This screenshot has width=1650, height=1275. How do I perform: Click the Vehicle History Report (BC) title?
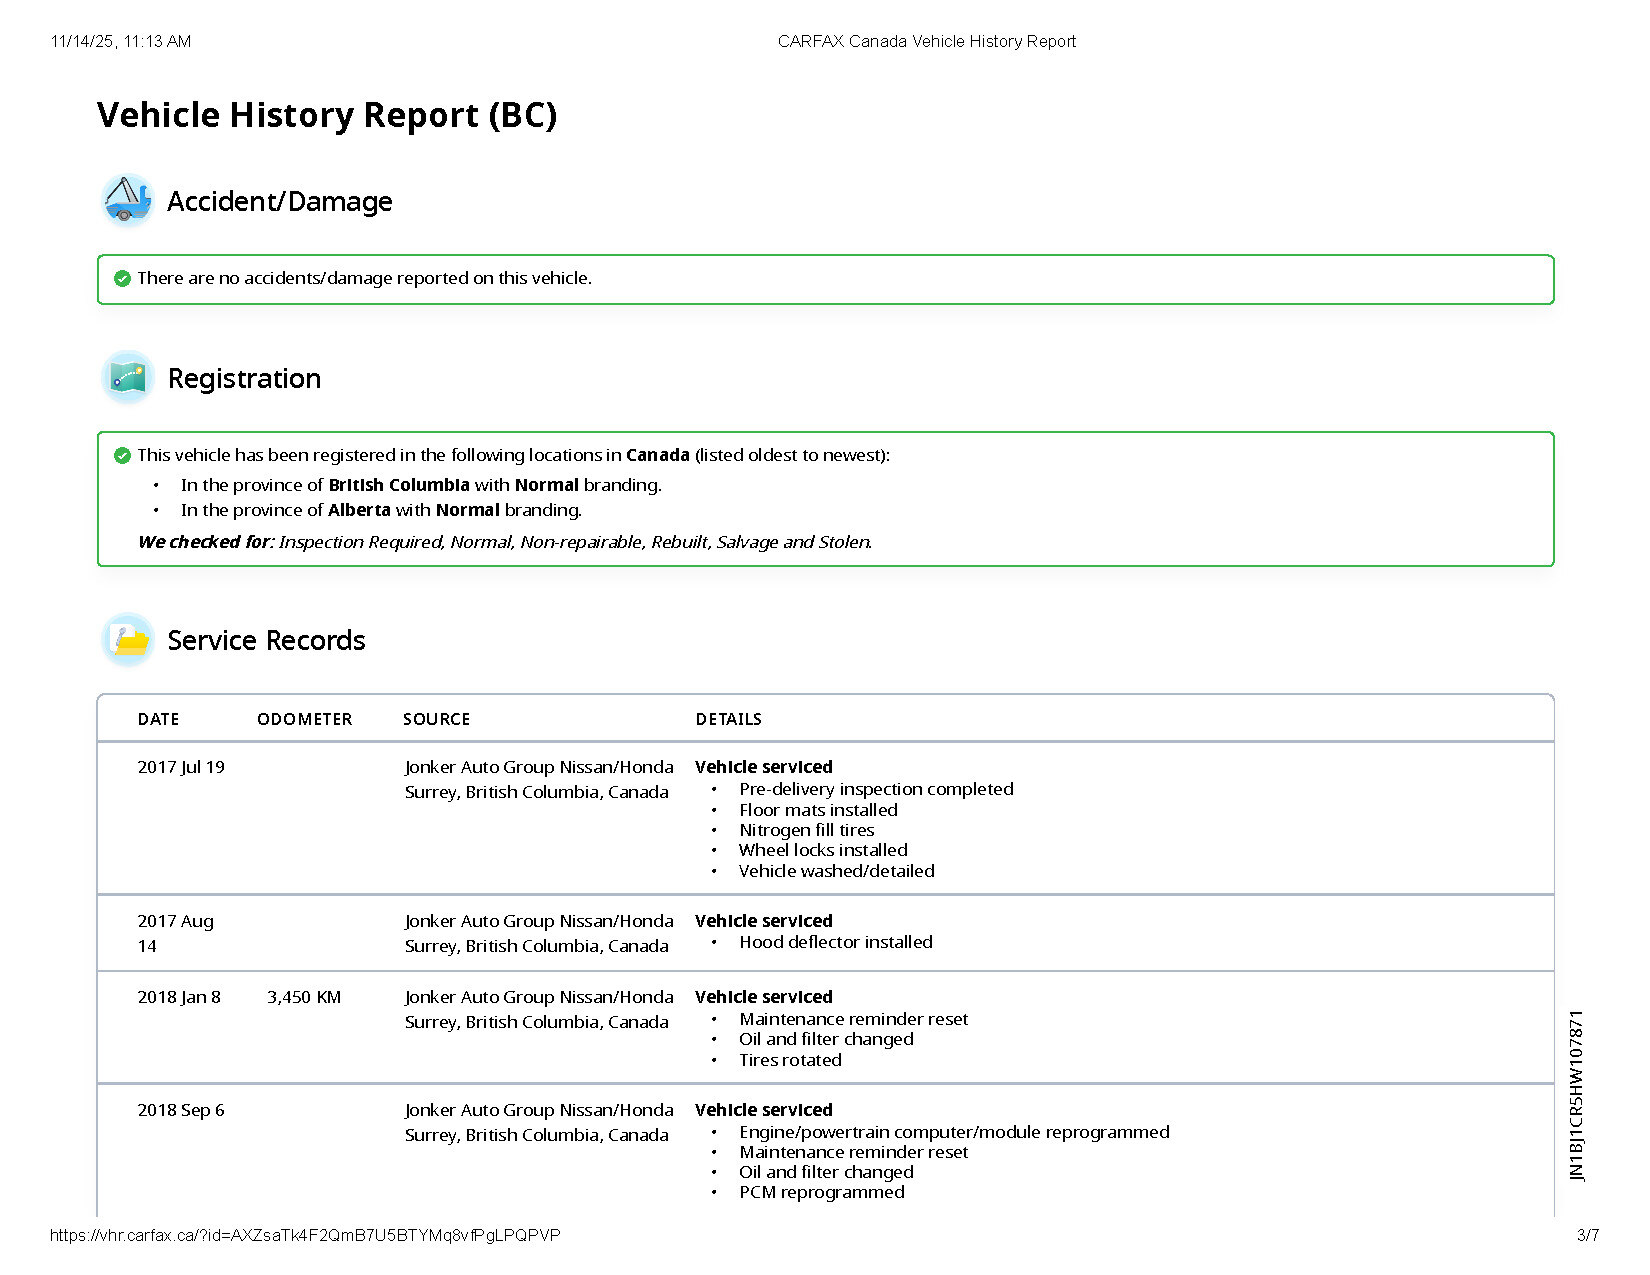click(326, 115)
